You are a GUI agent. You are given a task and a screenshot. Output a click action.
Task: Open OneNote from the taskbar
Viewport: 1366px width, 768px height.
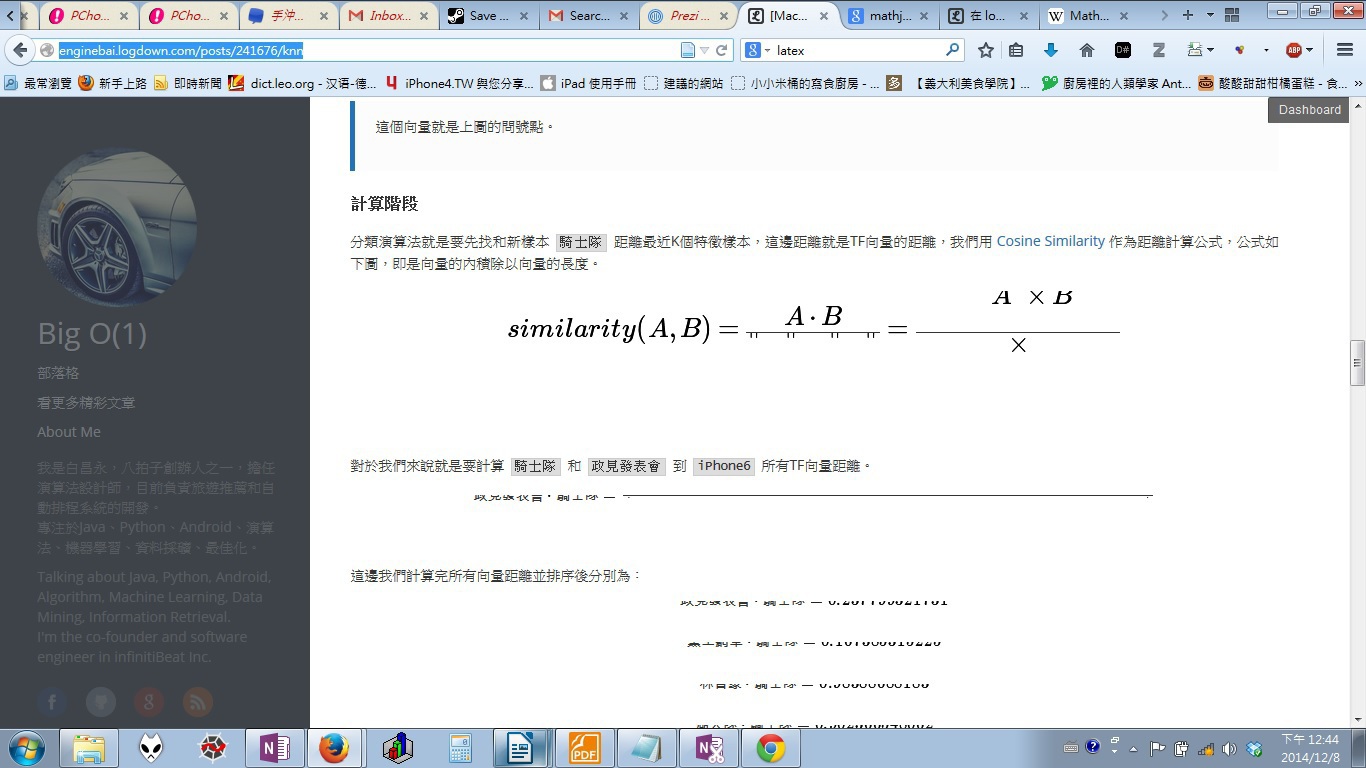point(274,748)
